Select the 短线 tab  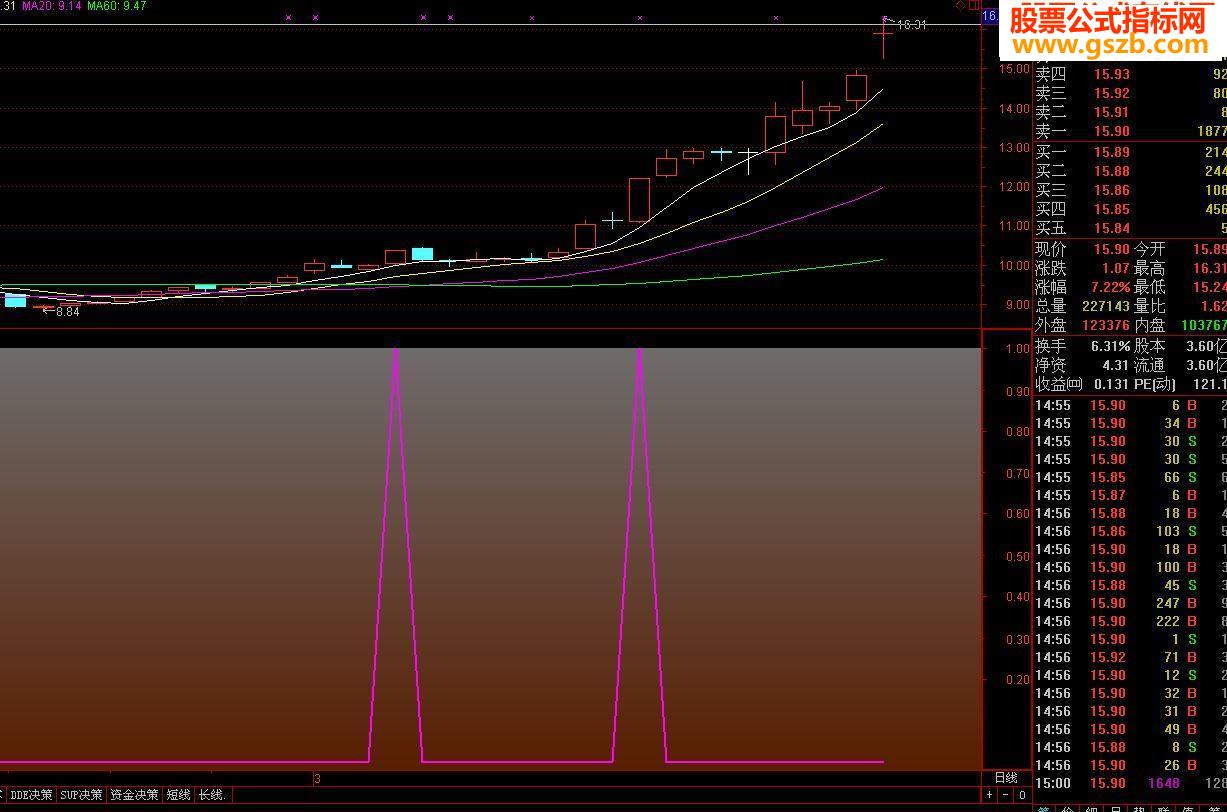(178, 795)
